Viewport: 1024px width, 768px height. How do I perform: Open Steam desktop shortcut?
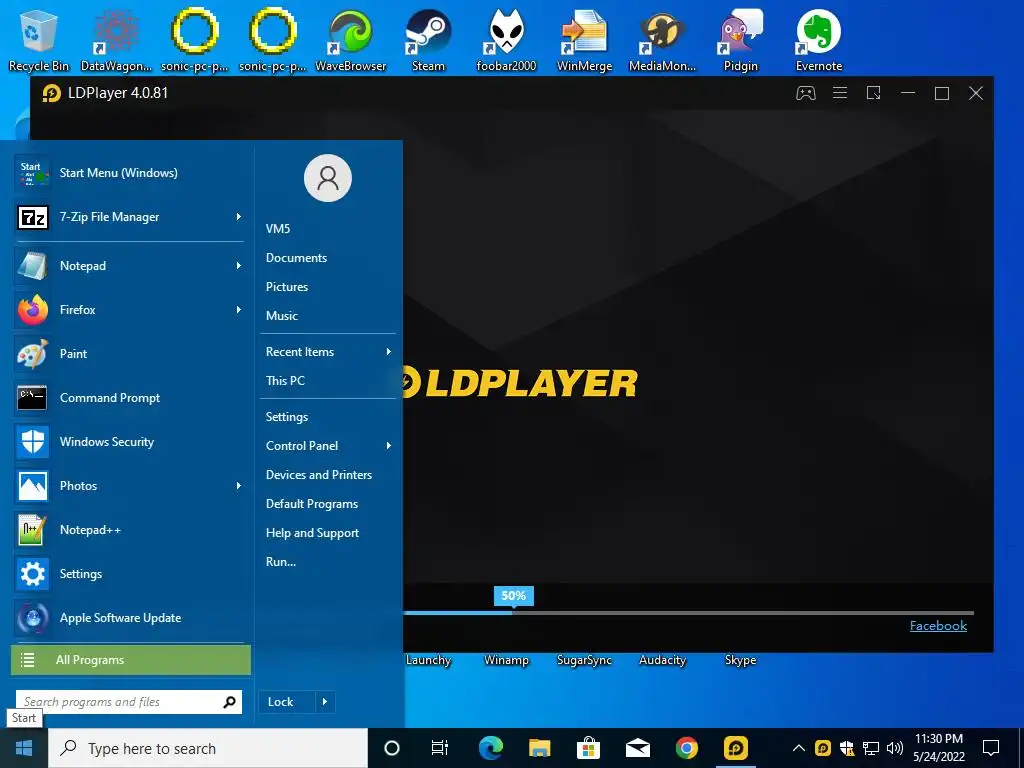point(428,39)
